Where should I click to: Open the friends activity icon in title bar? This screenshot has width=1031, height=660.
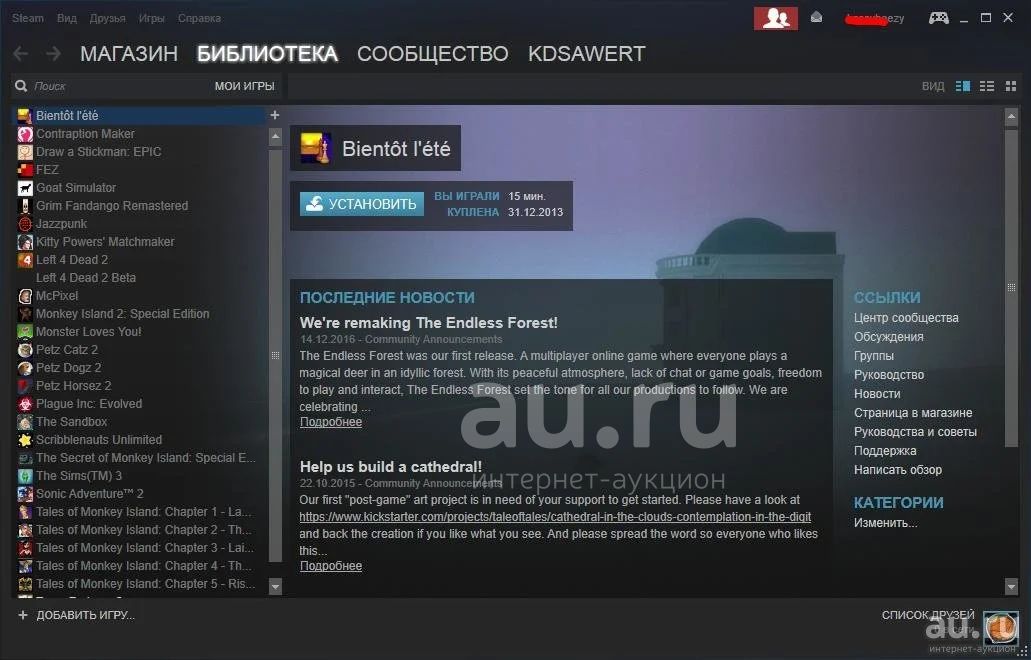pyautogui.click(x=776, y=18)
